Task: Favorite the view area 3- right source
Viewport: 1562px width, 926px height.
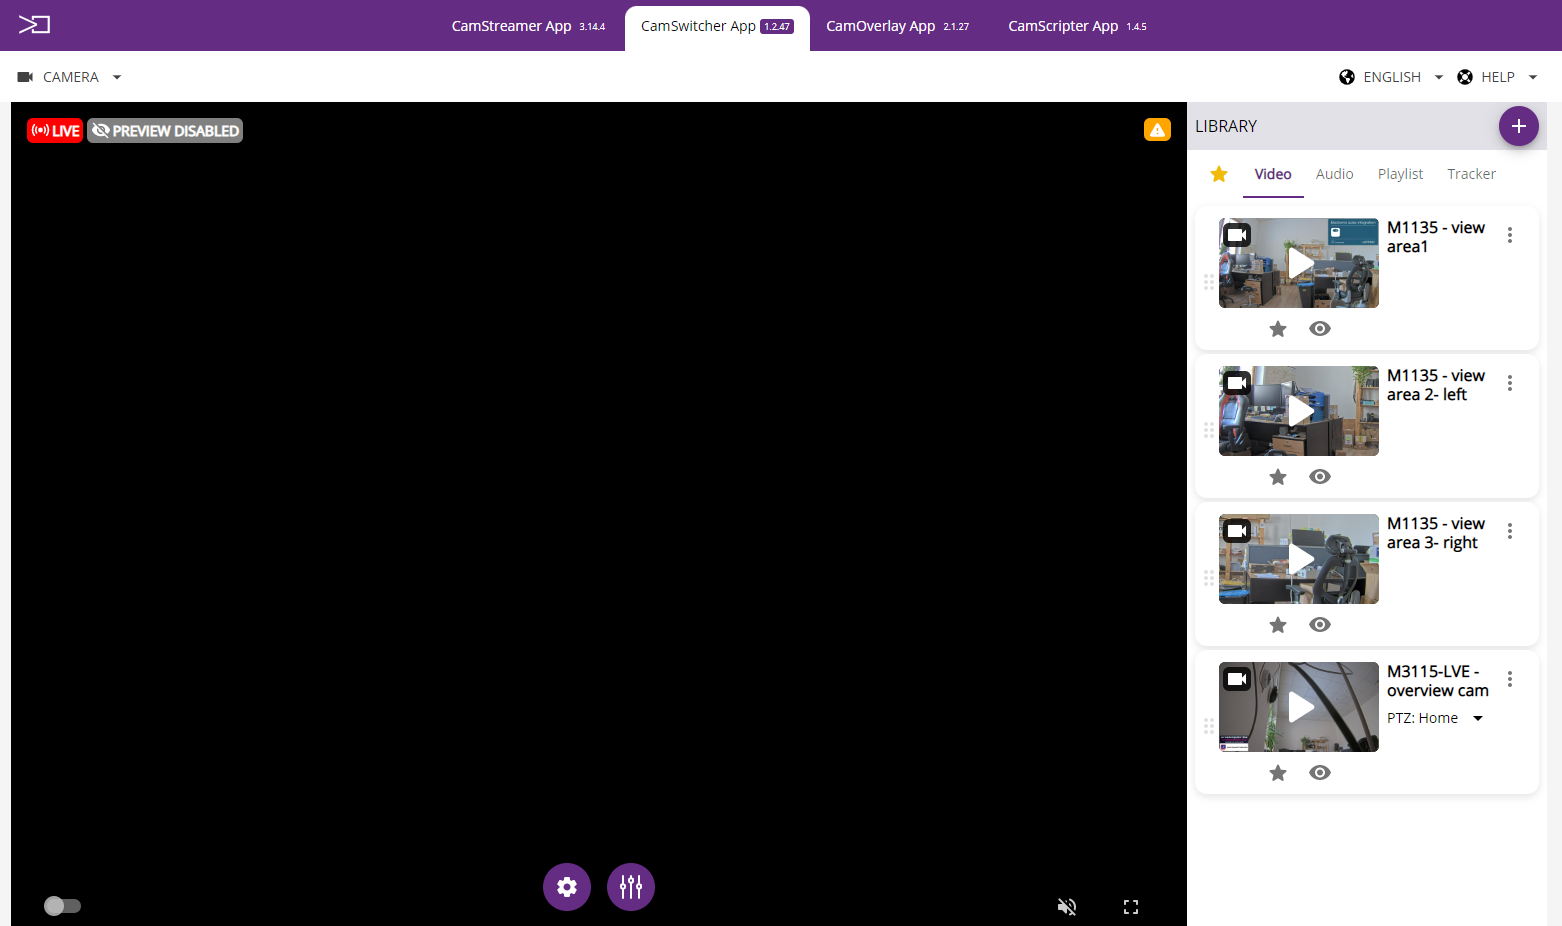Action: 1278,625
